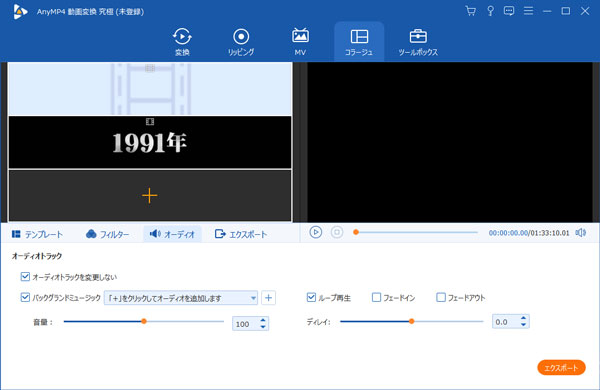
Task: Click the 音量 volume slider
Action: [143, 321]
